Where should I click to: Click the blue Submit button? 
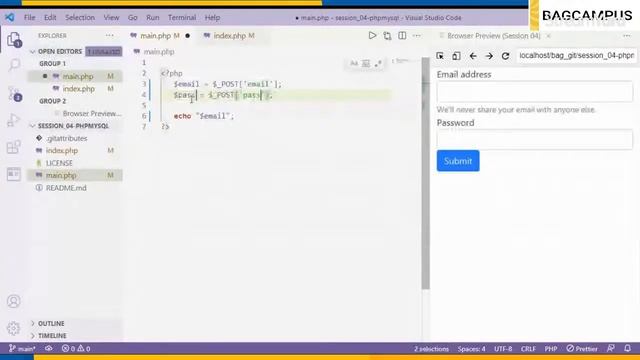pos(458,161)
